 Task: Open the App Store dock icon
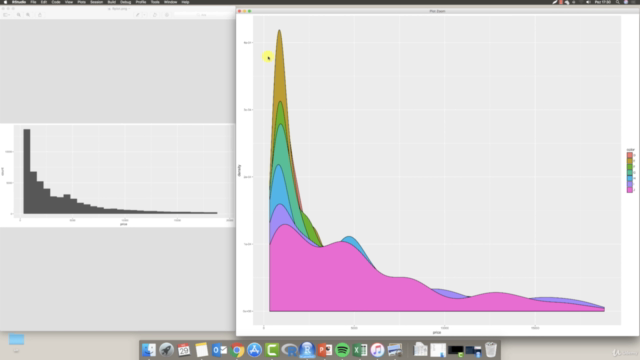254,350
